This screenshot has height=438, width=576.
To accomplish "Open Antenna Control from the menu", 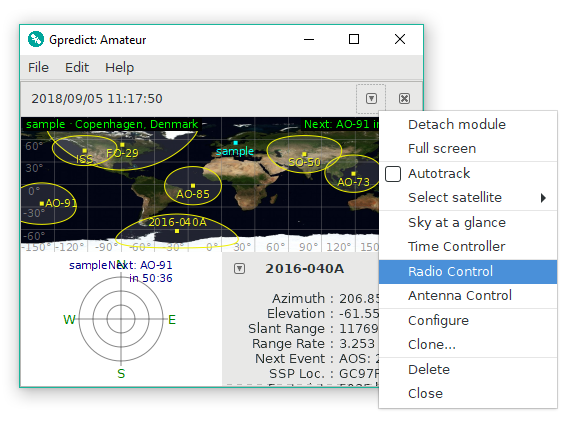I will click(x=468, y=296).
